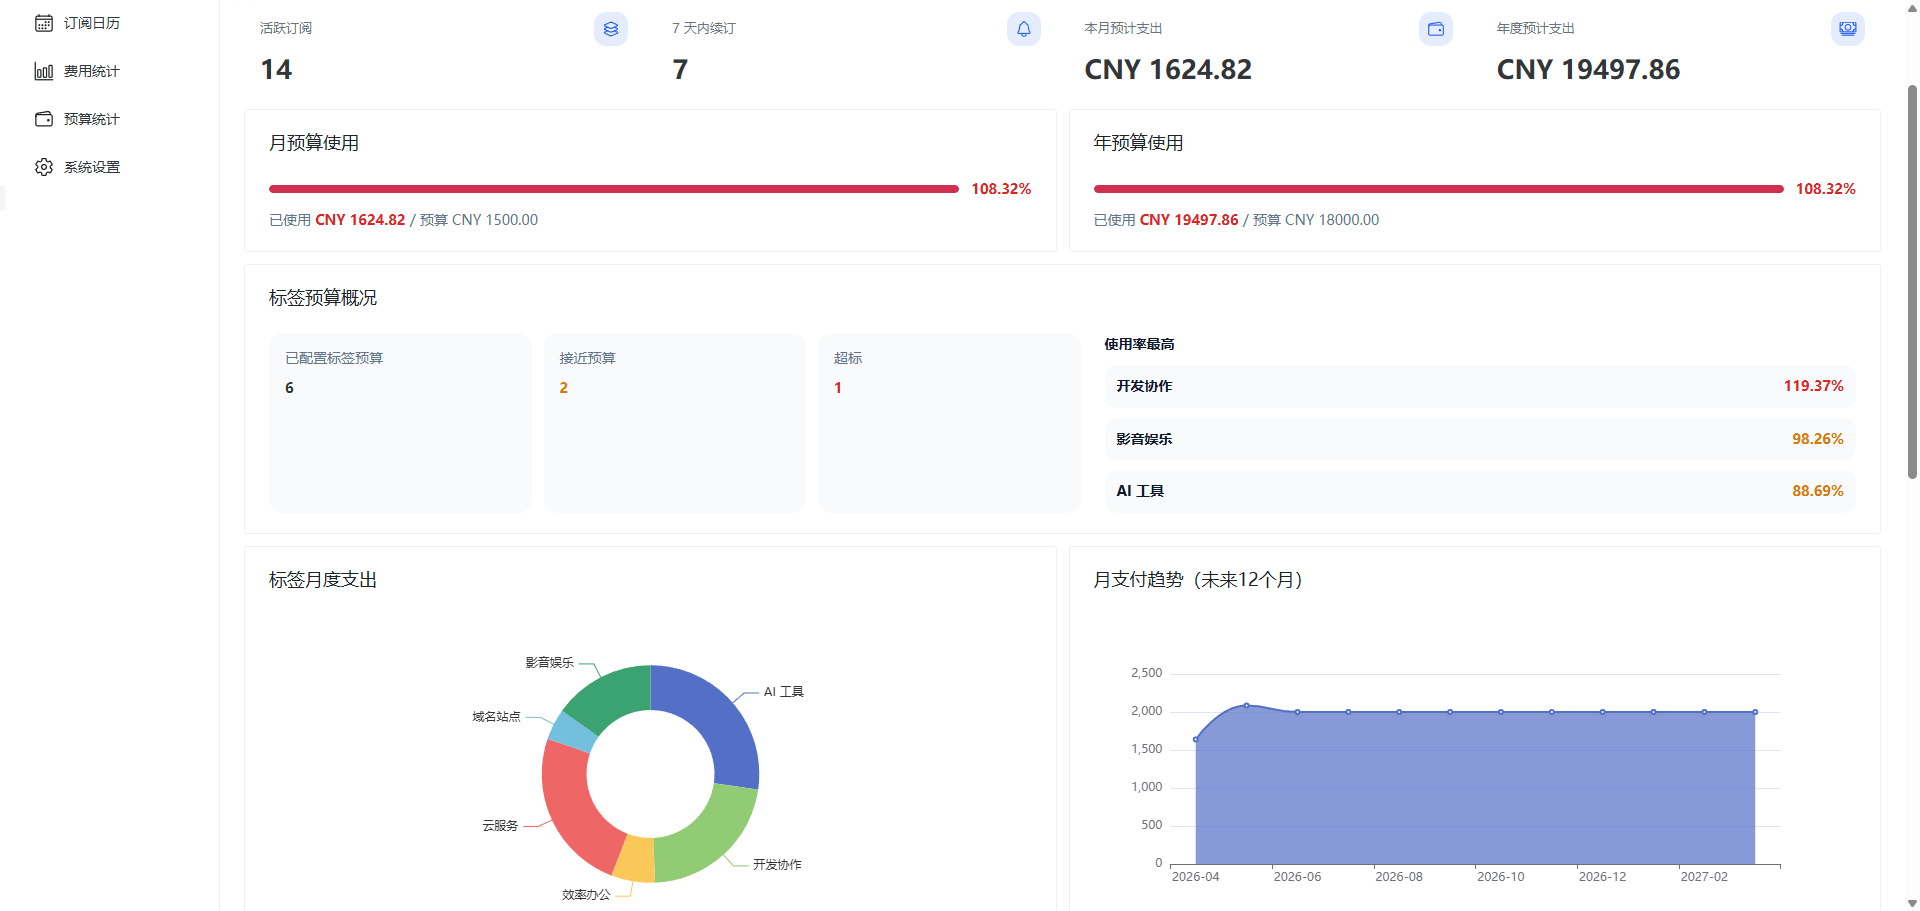Click the 月支付趋势（未来12个月）chart title
This screenshot has height=911, width=1920.
coord(1198,580)
